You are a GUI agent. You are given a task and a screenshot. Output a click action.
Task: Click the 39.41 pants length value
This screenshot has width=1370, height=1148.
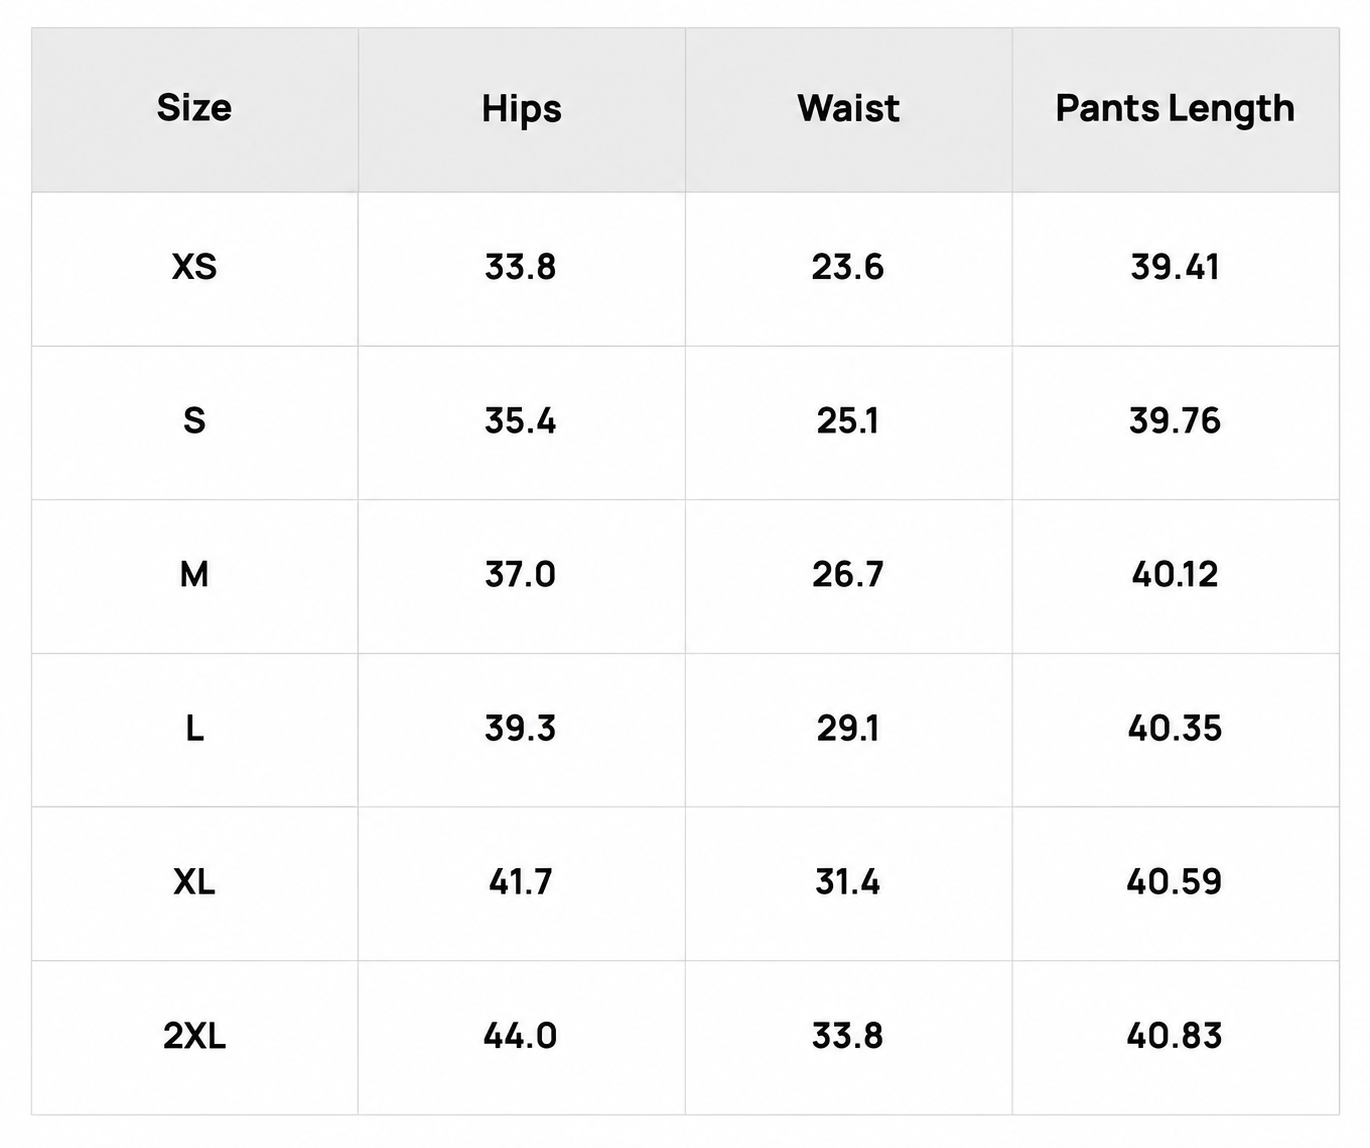[x=1175, y=267]
